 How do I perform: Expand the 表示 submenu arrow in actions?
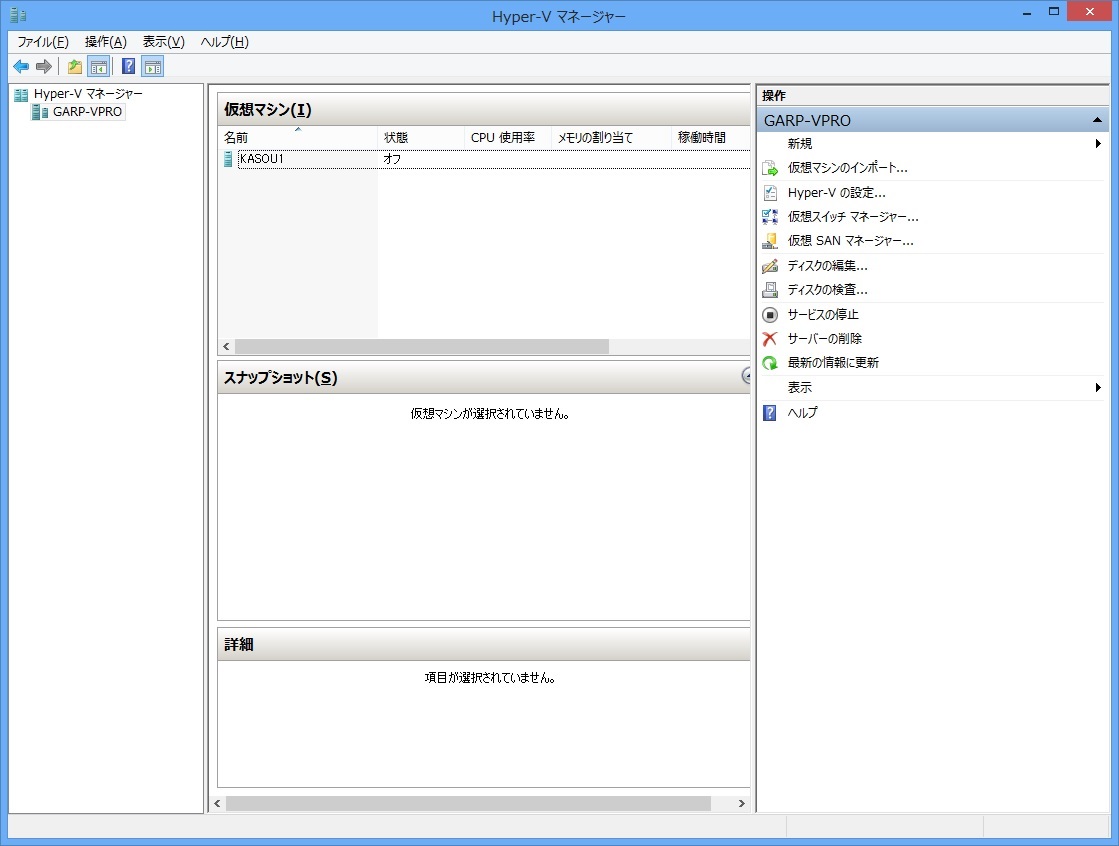coord(1098,388)
